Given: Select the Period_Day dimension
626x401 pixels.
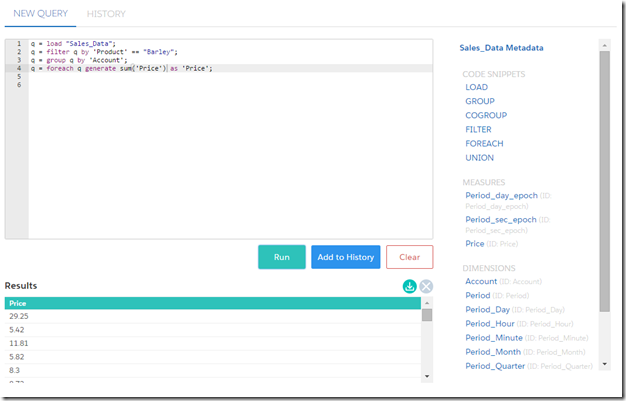Looking at the screenshot, I should (x=487, y=310).
